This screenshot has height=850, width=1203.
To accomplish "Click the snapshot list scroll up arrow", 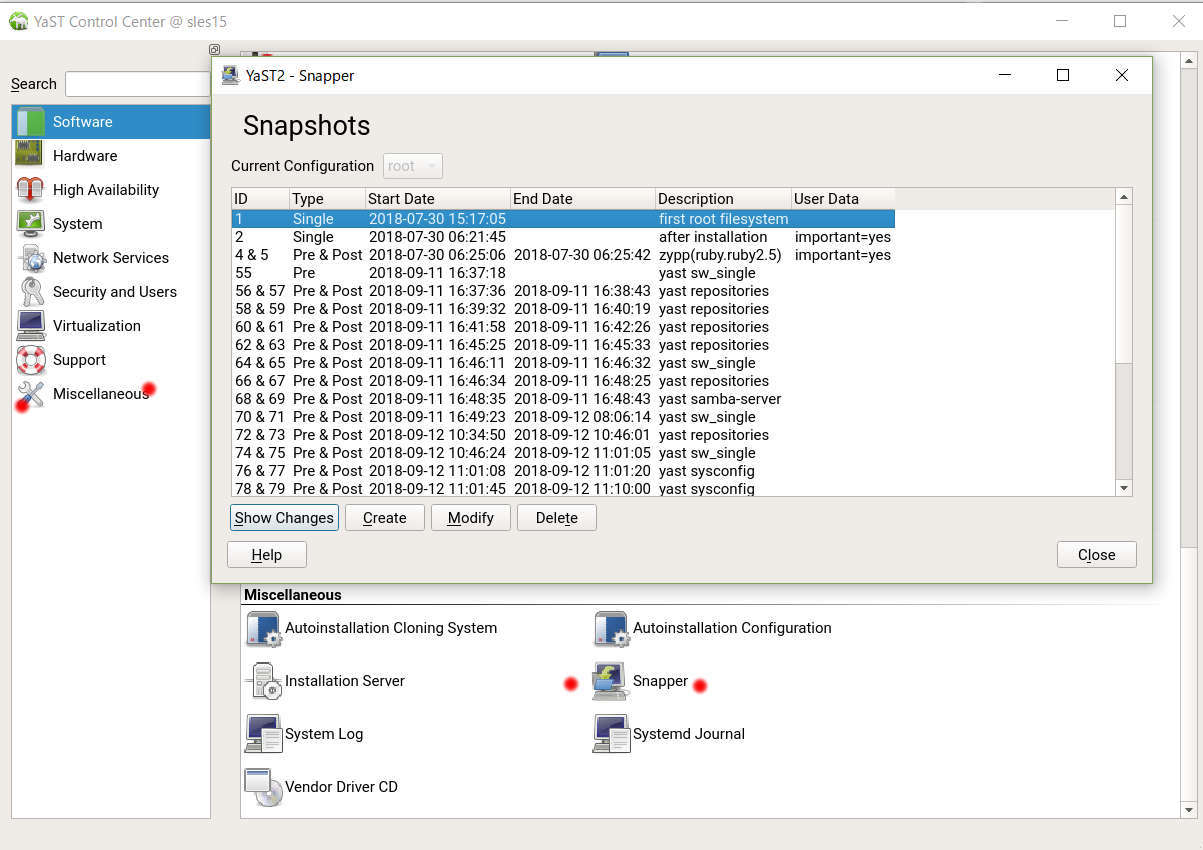I will click(x=1124, y=197).
